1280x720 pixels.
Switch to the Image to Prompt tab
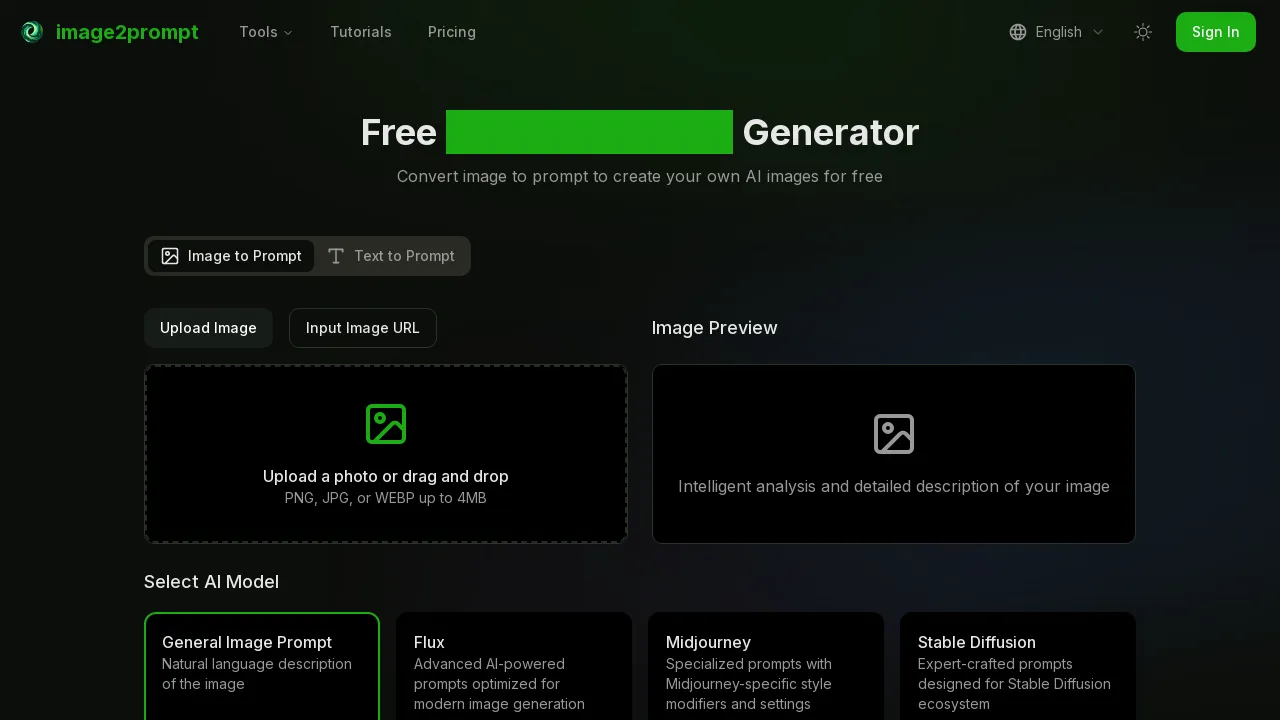(231, 256)
